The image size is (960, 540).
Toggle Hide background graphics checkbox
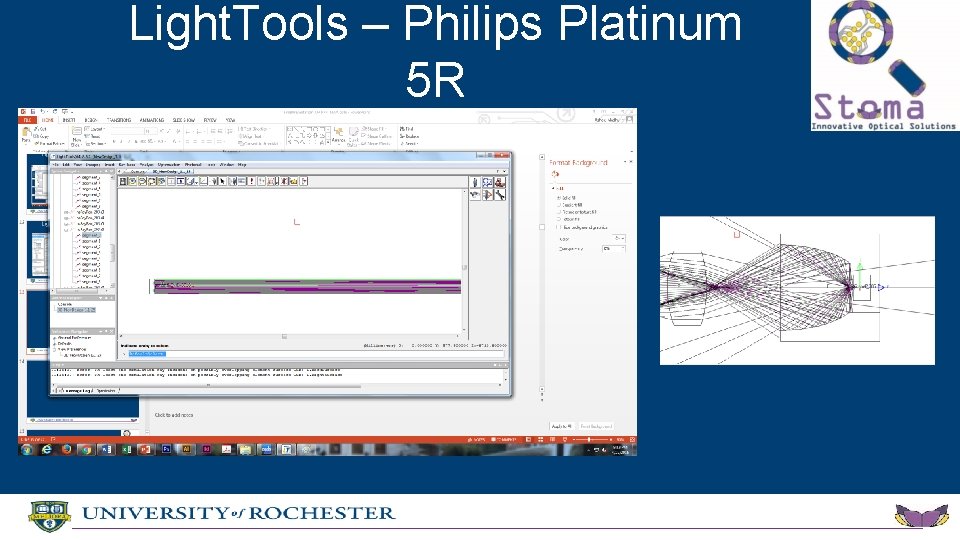point(559,227)
